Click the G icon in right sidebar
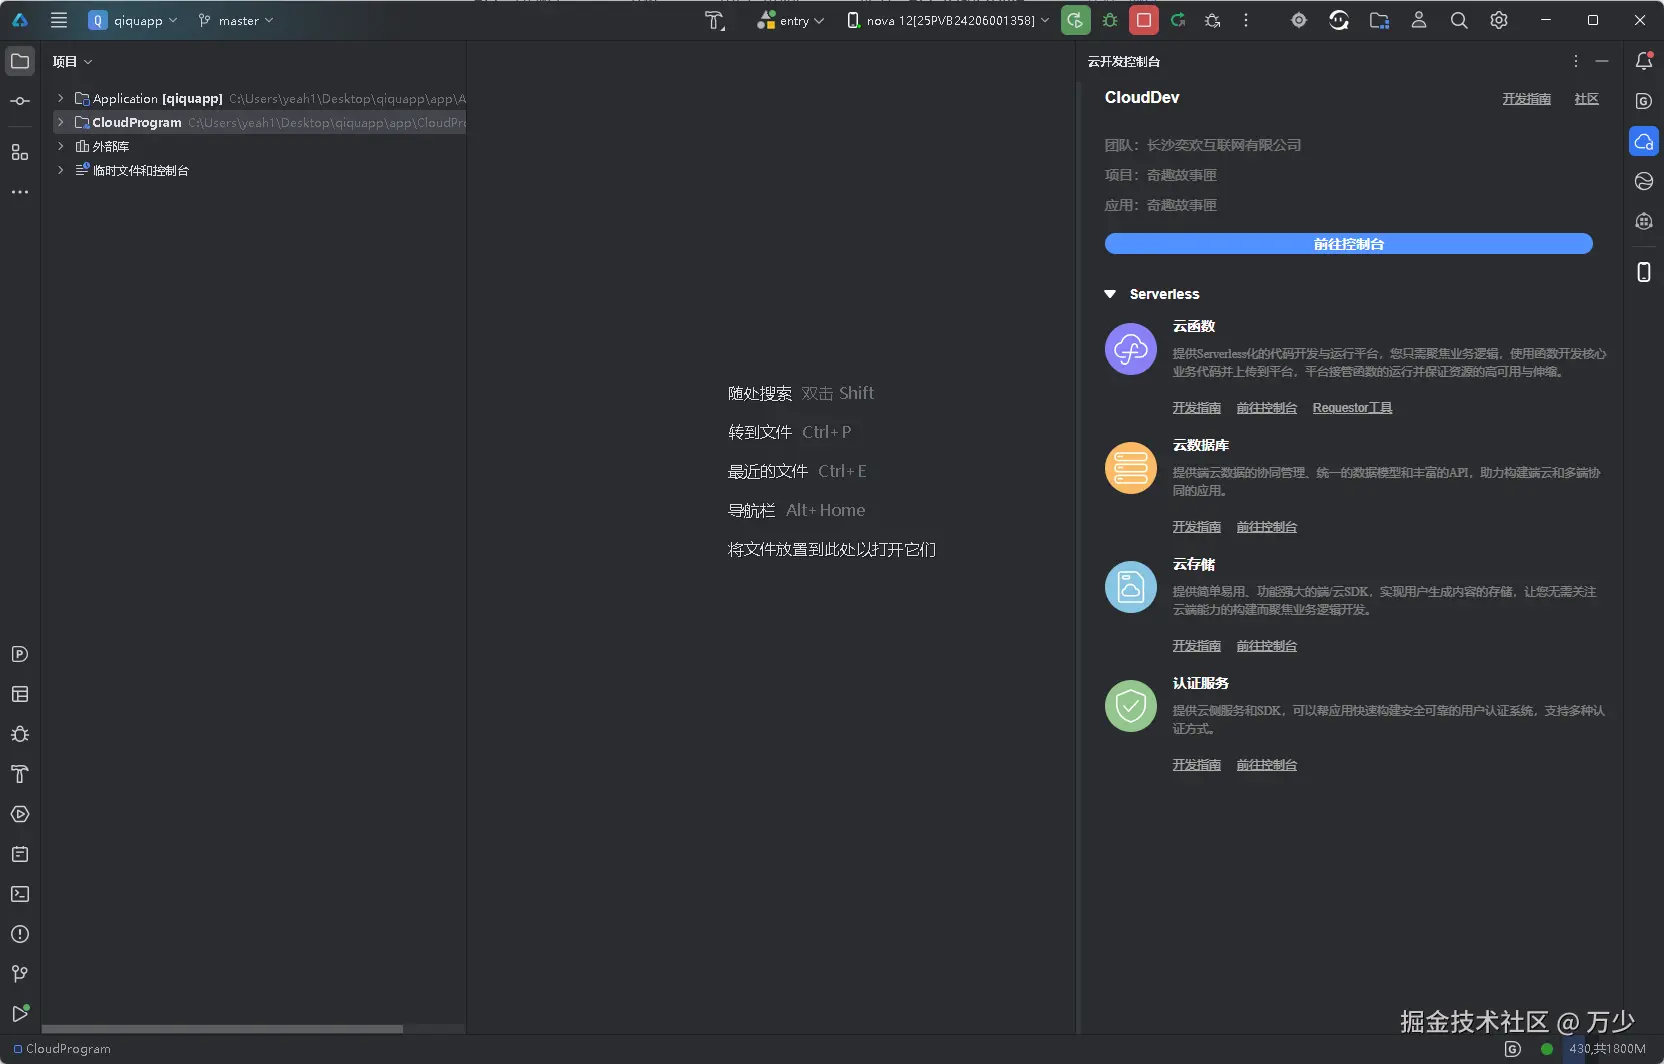The width and height of the screenshot is (1664, 1064). (x=1644, y=101)
